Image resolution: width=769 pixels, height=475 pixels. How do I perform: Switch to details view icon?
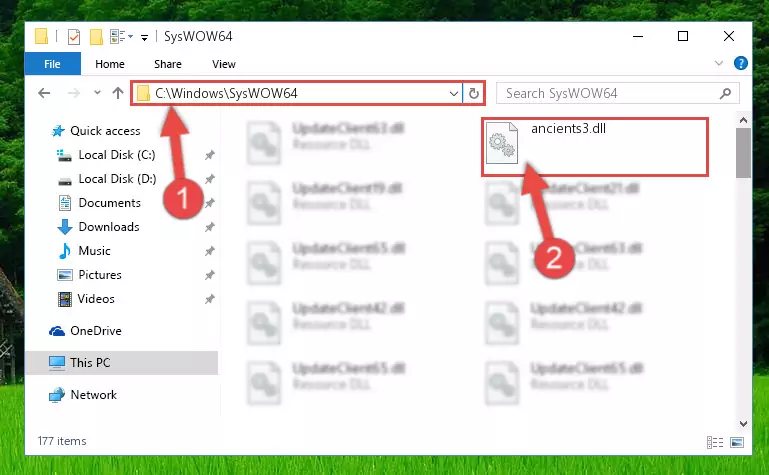click(715, 443)
